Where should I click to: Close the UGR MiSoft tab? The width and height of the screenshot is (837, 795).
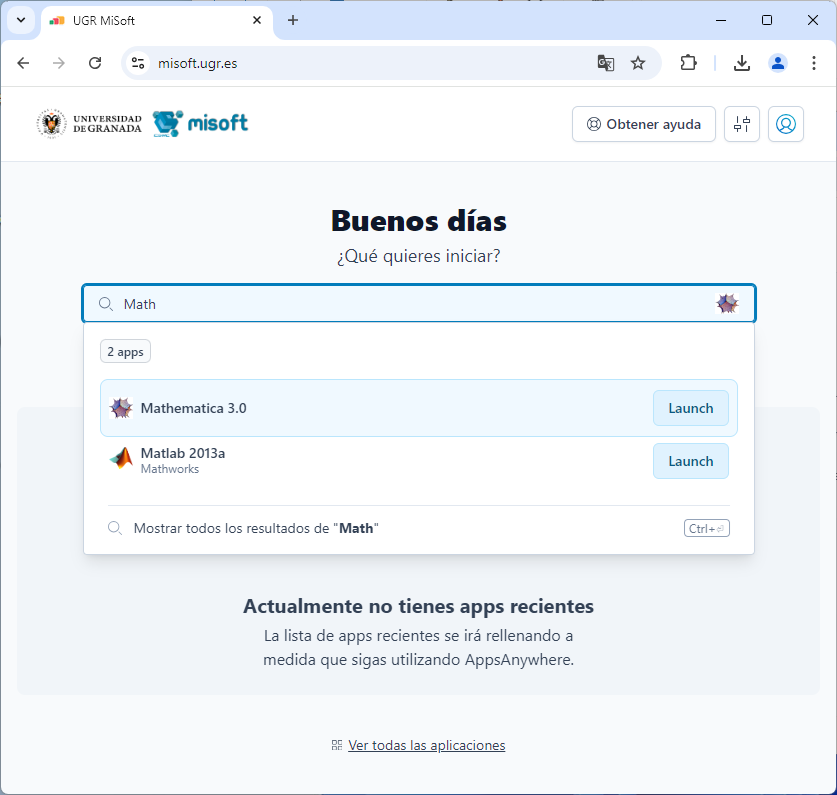(x=257, y=20)
